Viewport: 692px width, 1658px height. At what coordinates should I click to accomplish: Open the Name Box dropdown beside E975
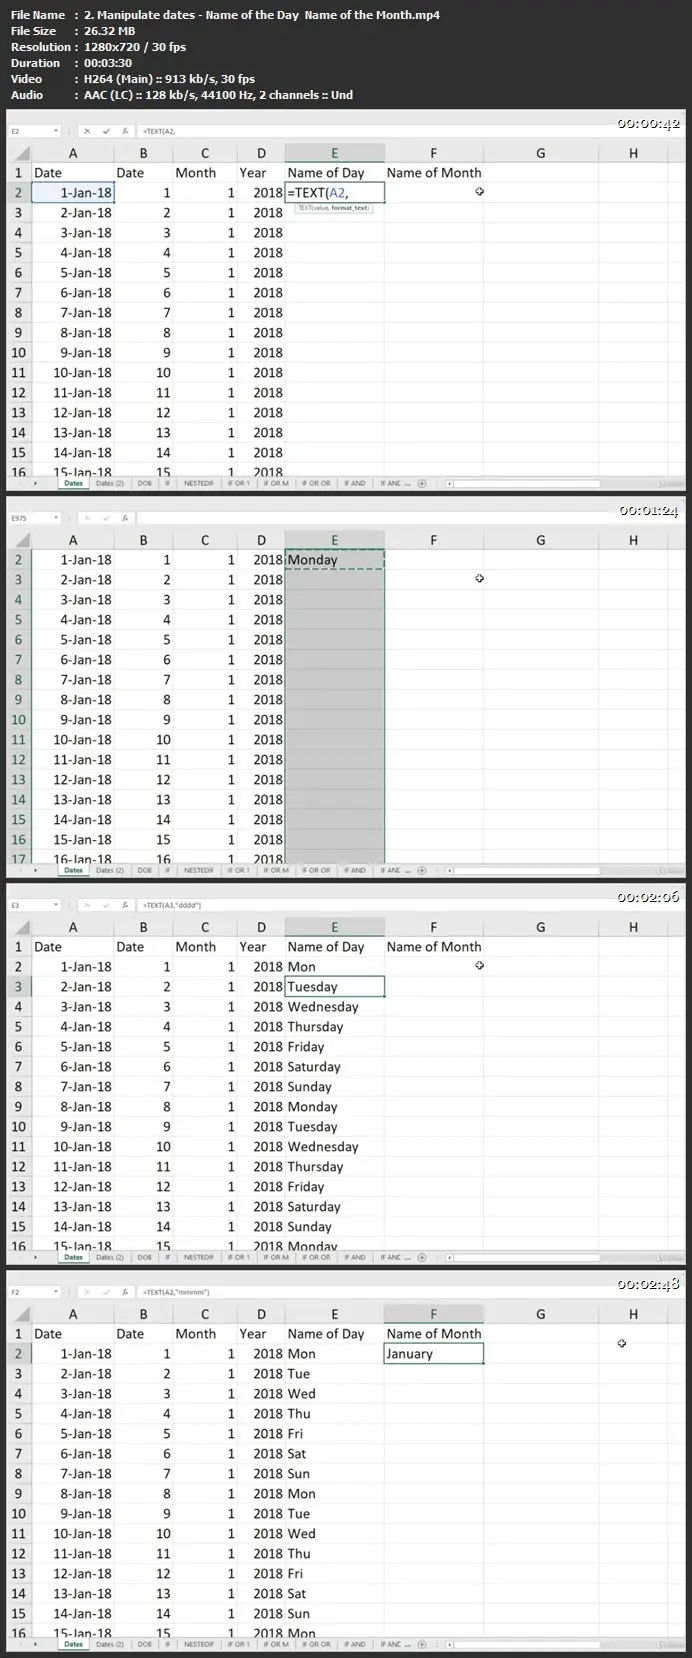tap(56, 518)
